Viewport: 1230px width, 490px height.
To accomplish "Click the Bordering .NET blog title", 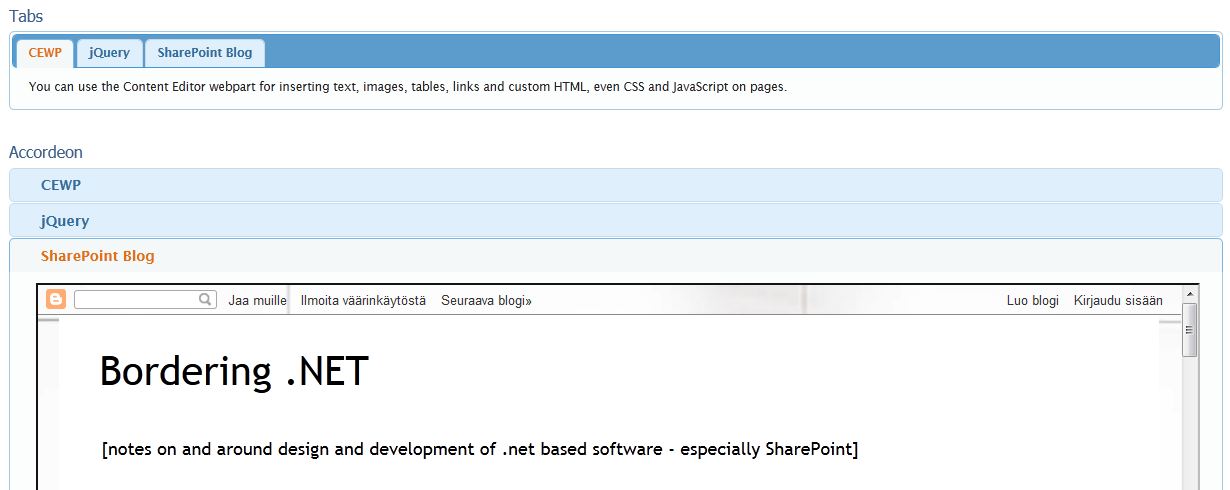I will (x=234, y=372).
